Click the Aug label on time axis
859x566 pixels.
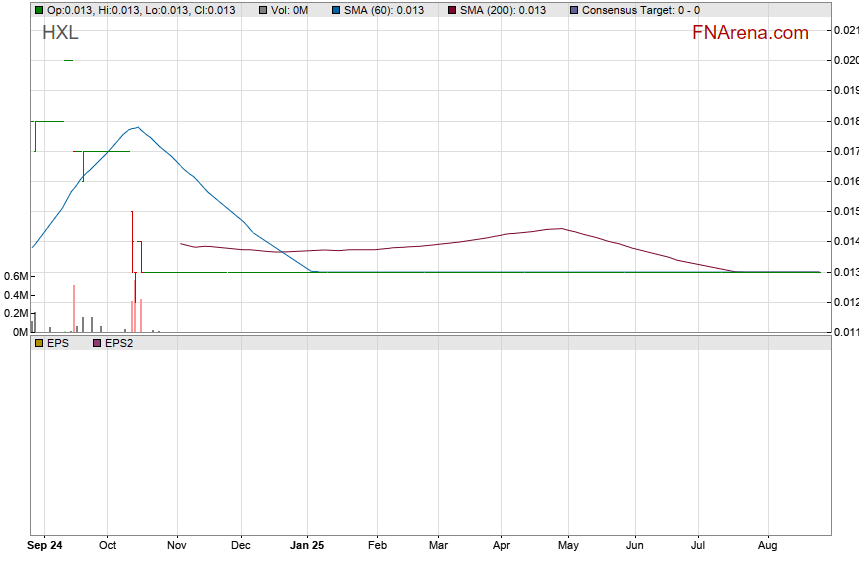(x=768, y=546)
